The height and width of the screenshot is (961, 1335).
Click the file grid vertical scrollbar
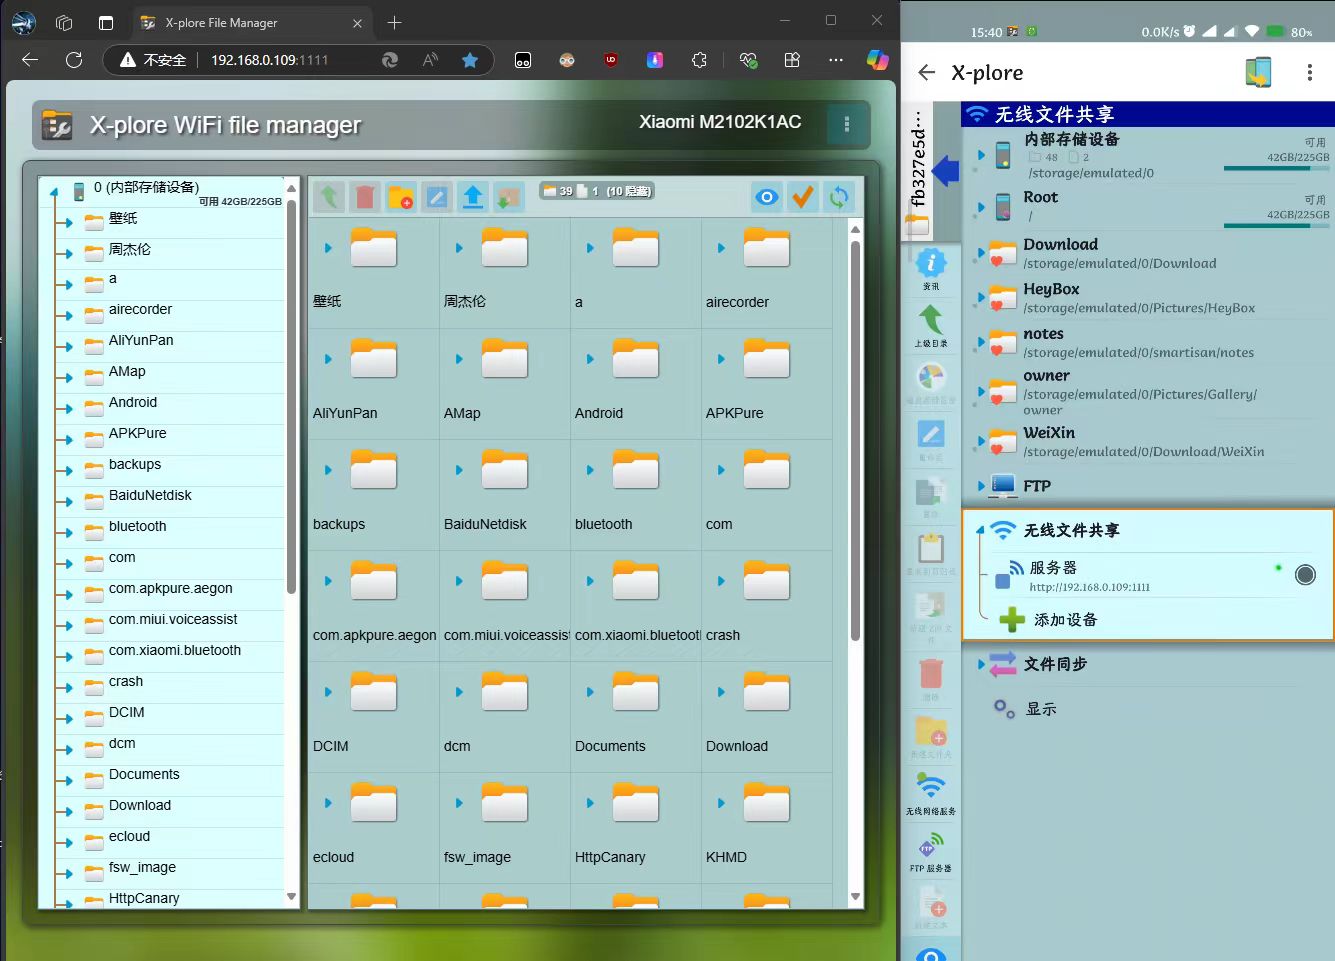coord(855,440)
